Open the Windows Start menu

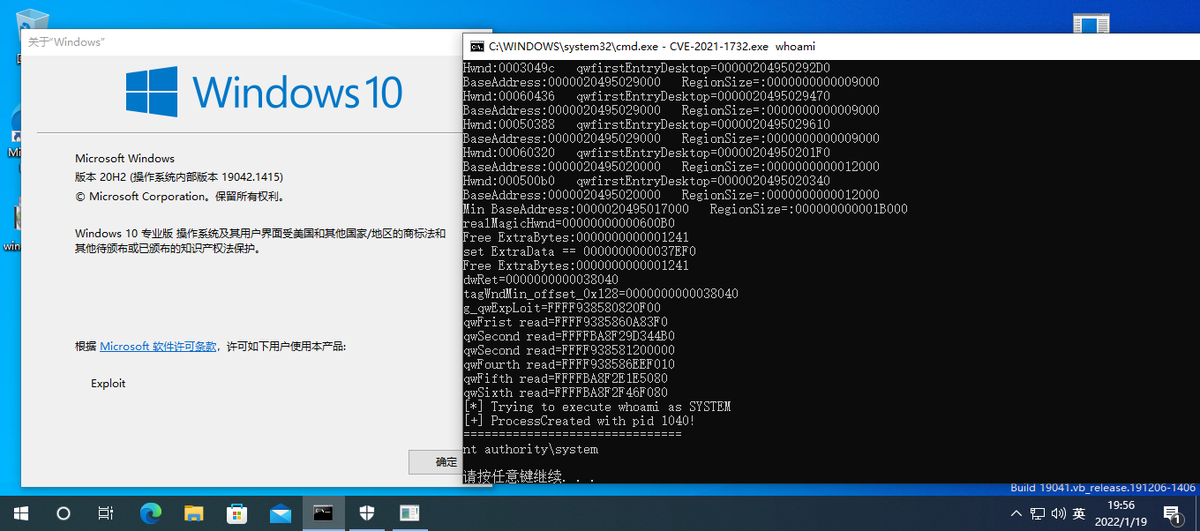pyautogui.click(x=20, y=513)
